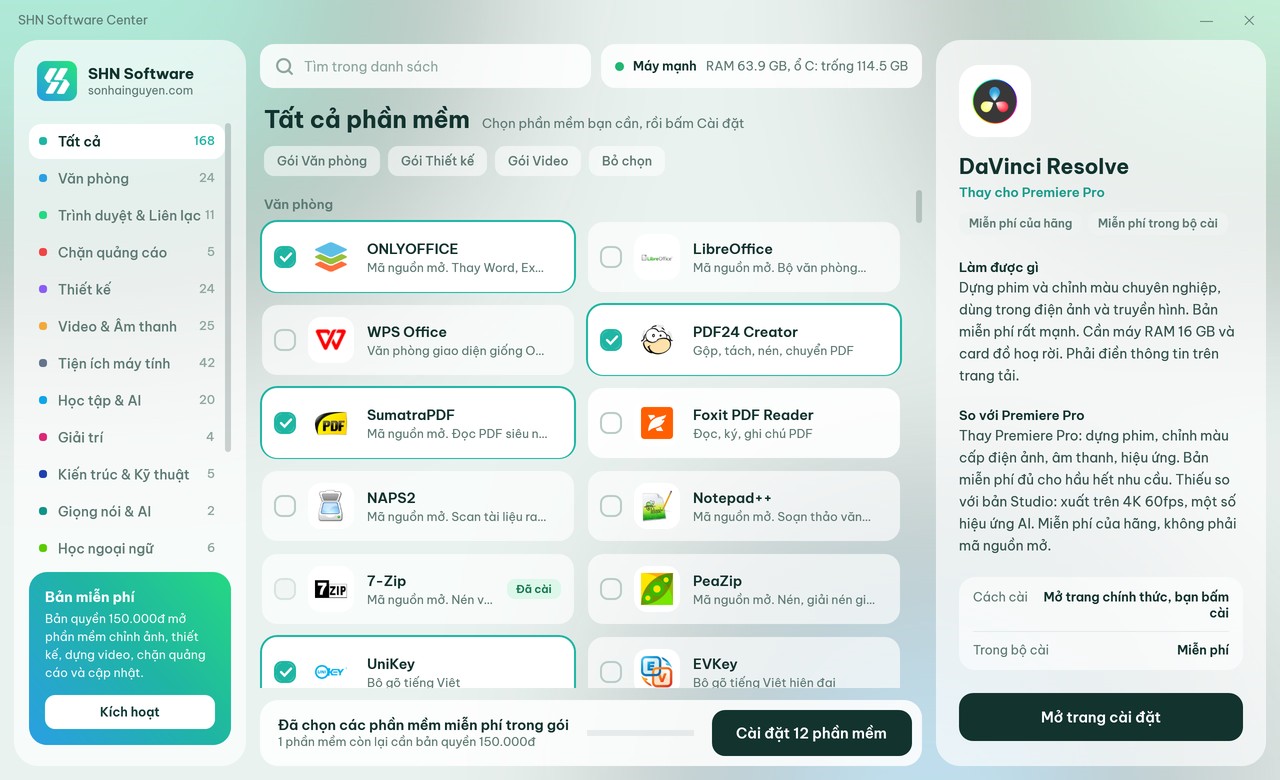Screen dimensions: 1280x780
Task: Click the PeaZip app icon
Action: (x=657, y=589)
